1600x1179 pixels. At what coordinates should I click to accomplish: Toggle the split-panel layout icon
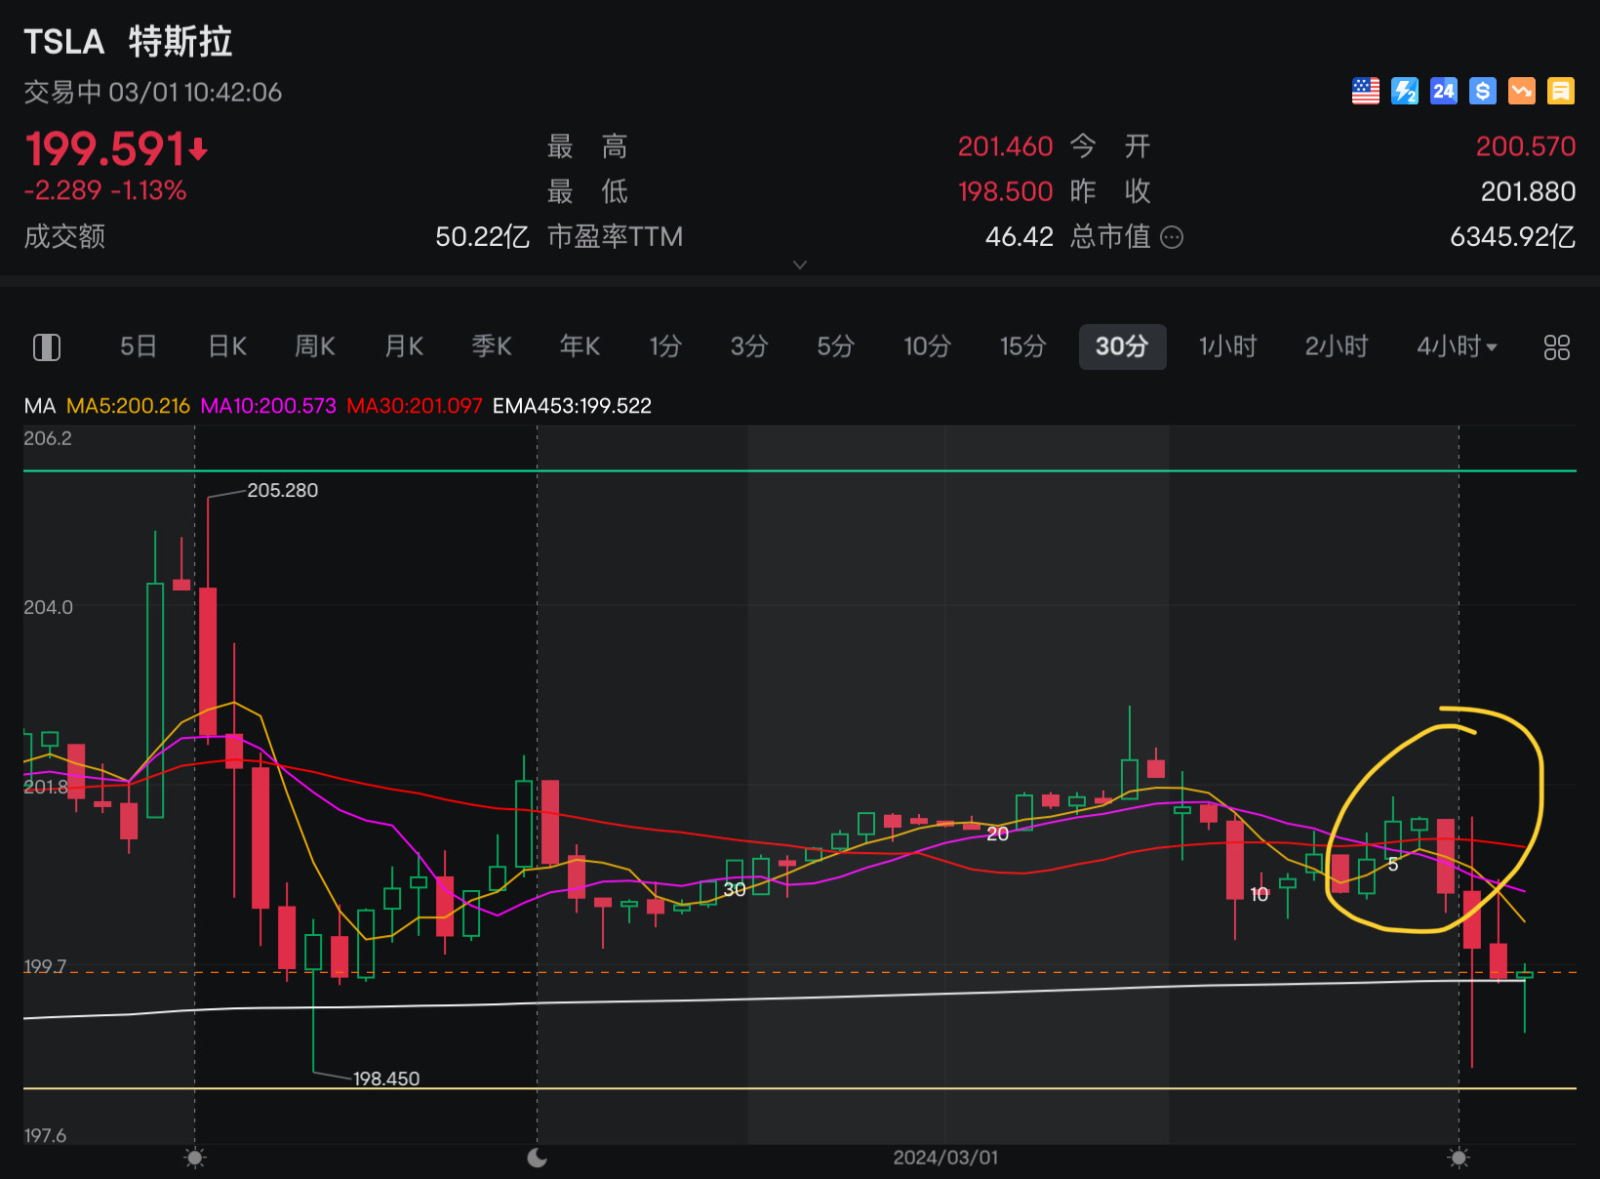click(x=47, y=347)
